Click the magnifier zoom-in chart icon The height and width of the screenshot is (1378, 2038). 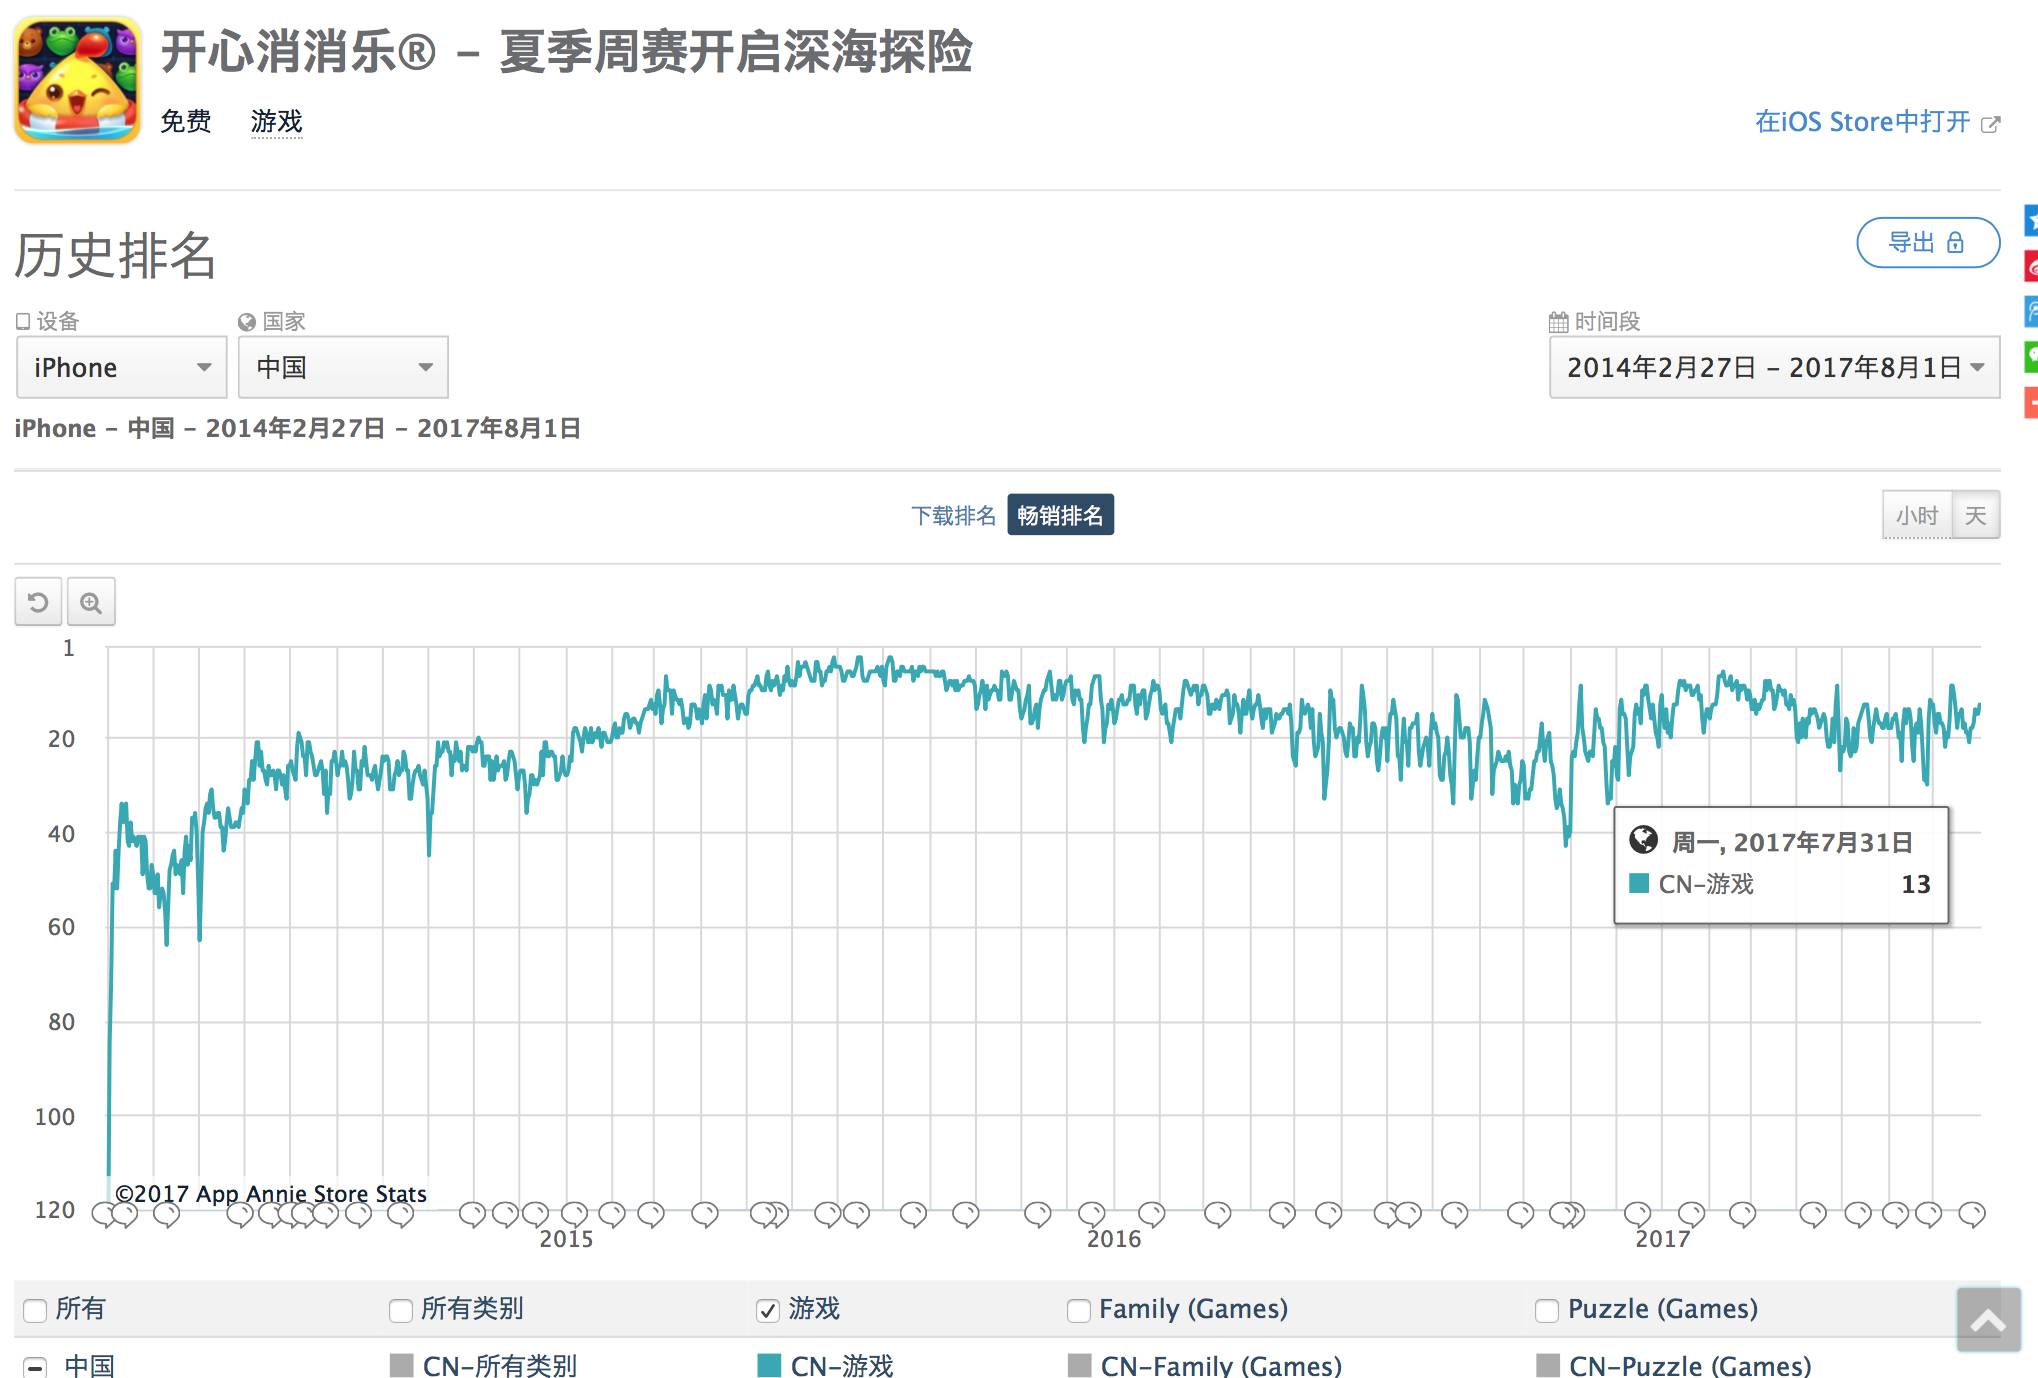pyautogui.click(x=91, y=602)
